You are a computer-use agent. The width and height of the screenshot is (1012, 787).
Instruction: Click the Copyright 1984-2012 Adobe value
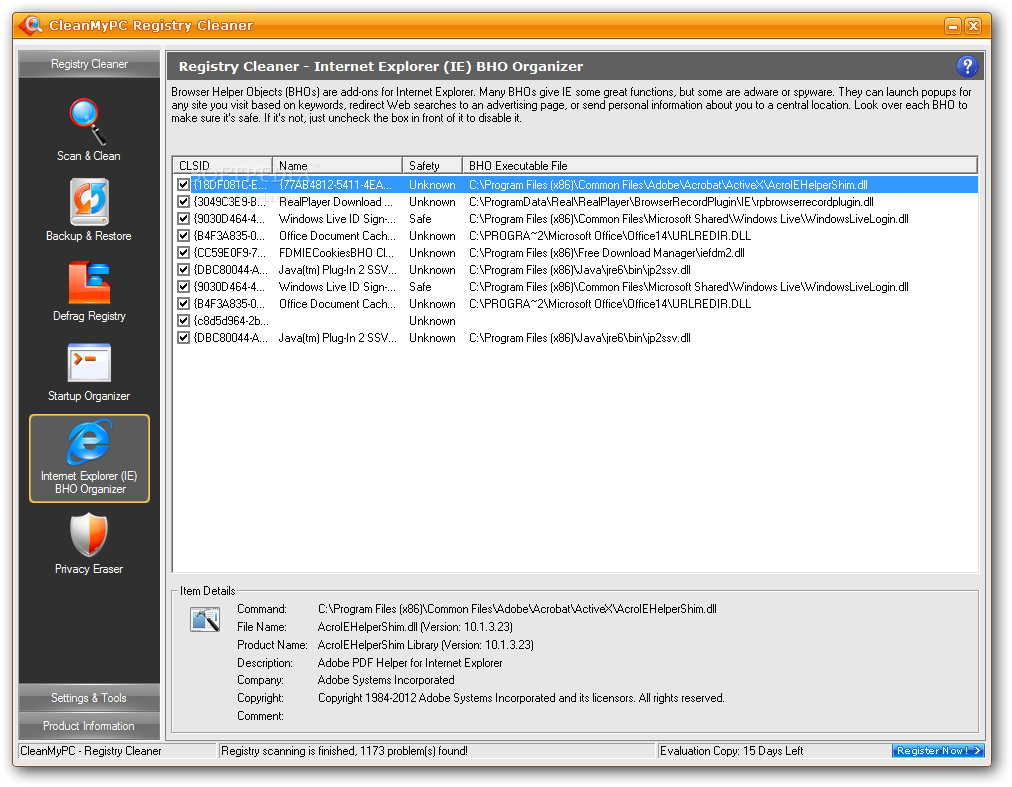521,698
